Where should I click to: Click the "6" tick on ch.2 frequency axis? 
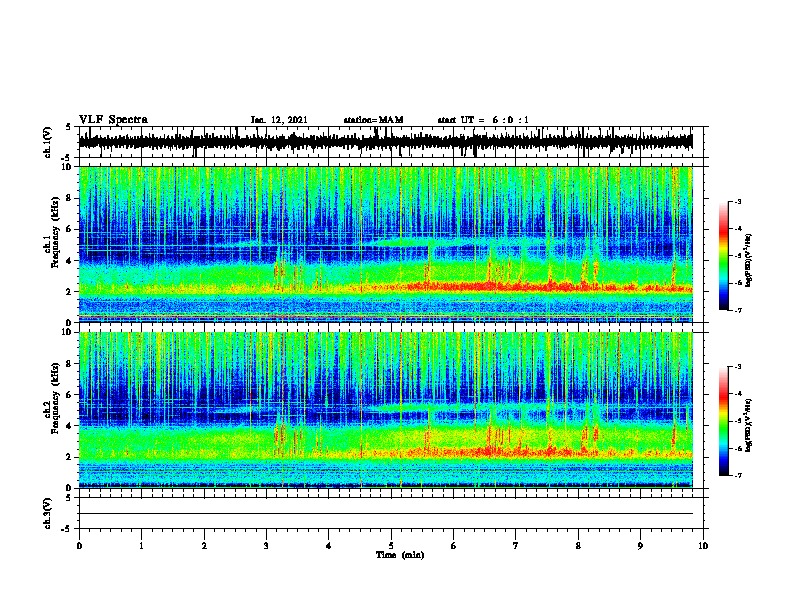tap(70, 395)
